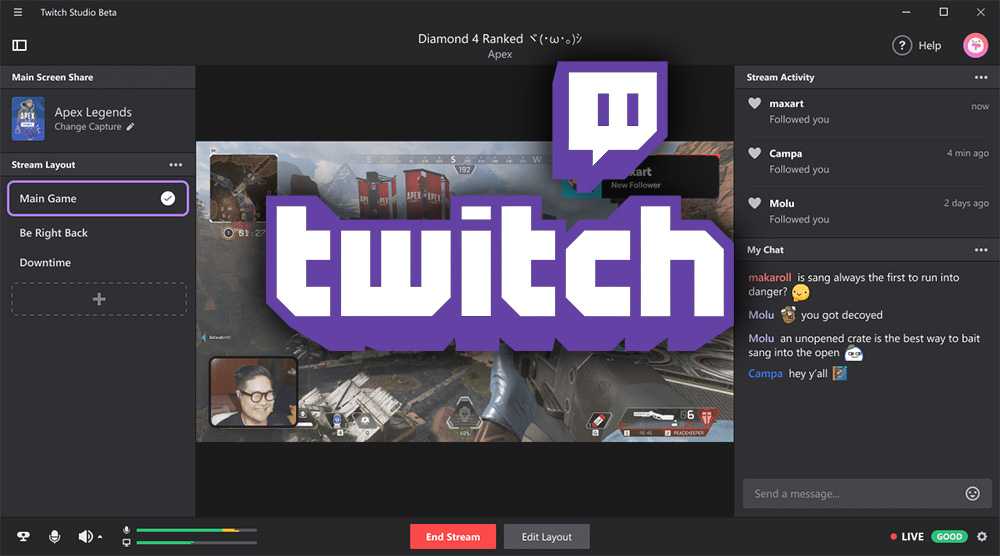Screen dimensions: 1000x556
Task: Click the GOOD stream health badge
Action: pyautogui.click(x=949, y=537)
